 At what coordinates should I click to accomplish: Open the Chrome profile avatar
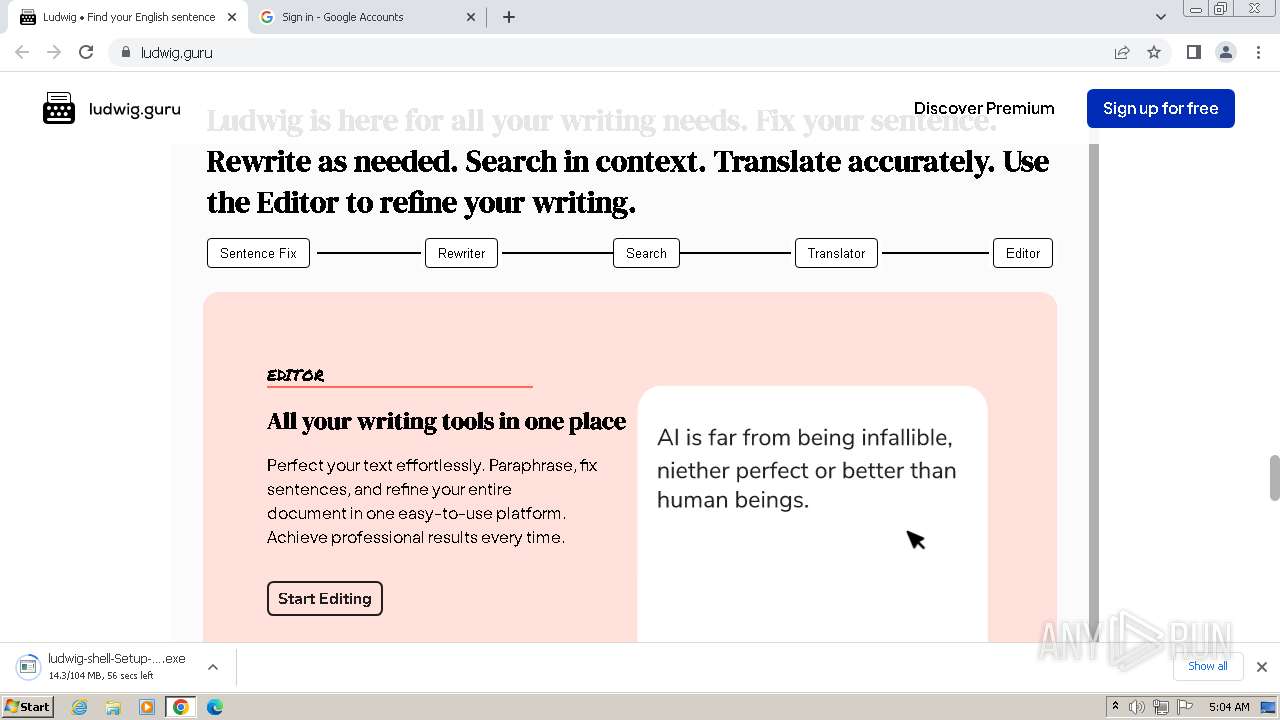tap(1226, 52)
